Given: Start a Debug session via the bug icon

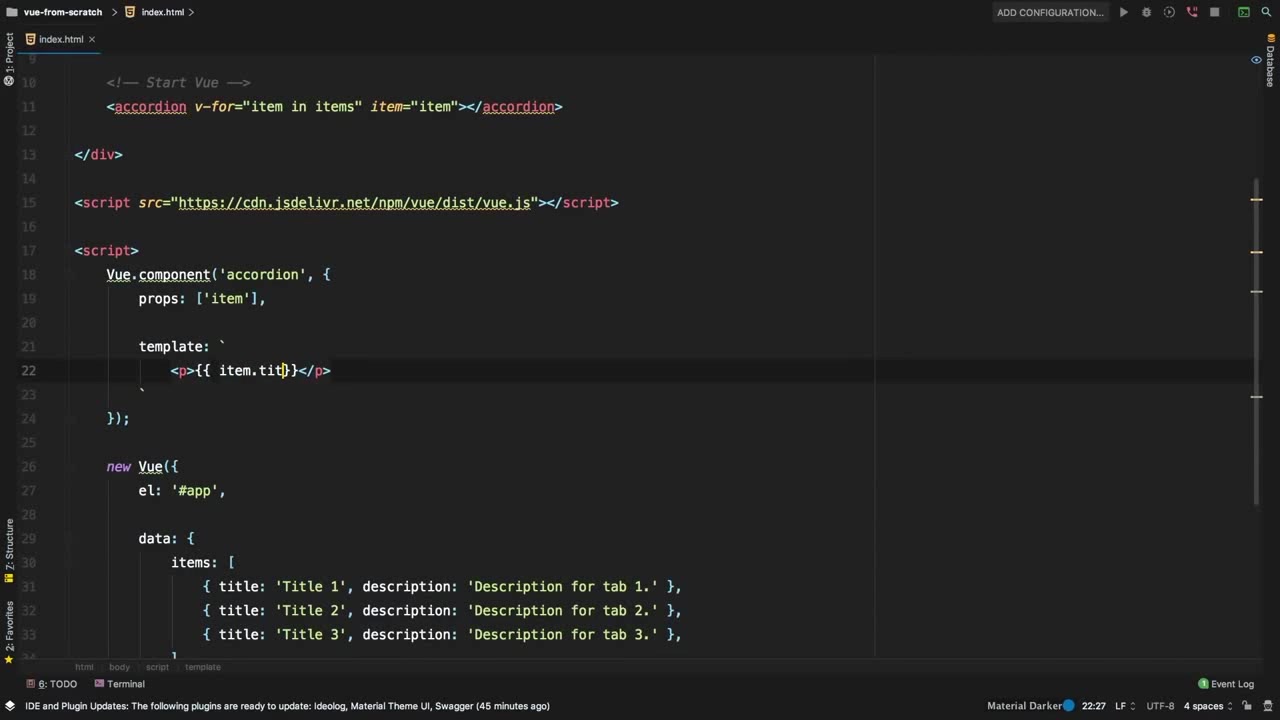Looking at the screenshot, I should pos(1146,12).
